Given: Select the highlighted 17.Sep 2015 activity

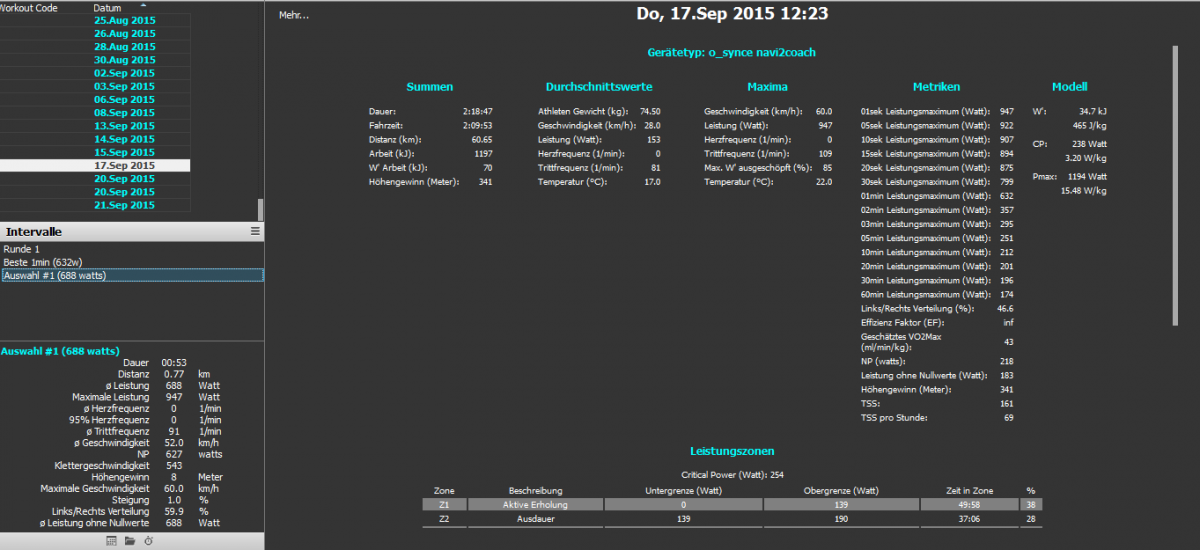Looking at the screenshot, I should [124, 165].
